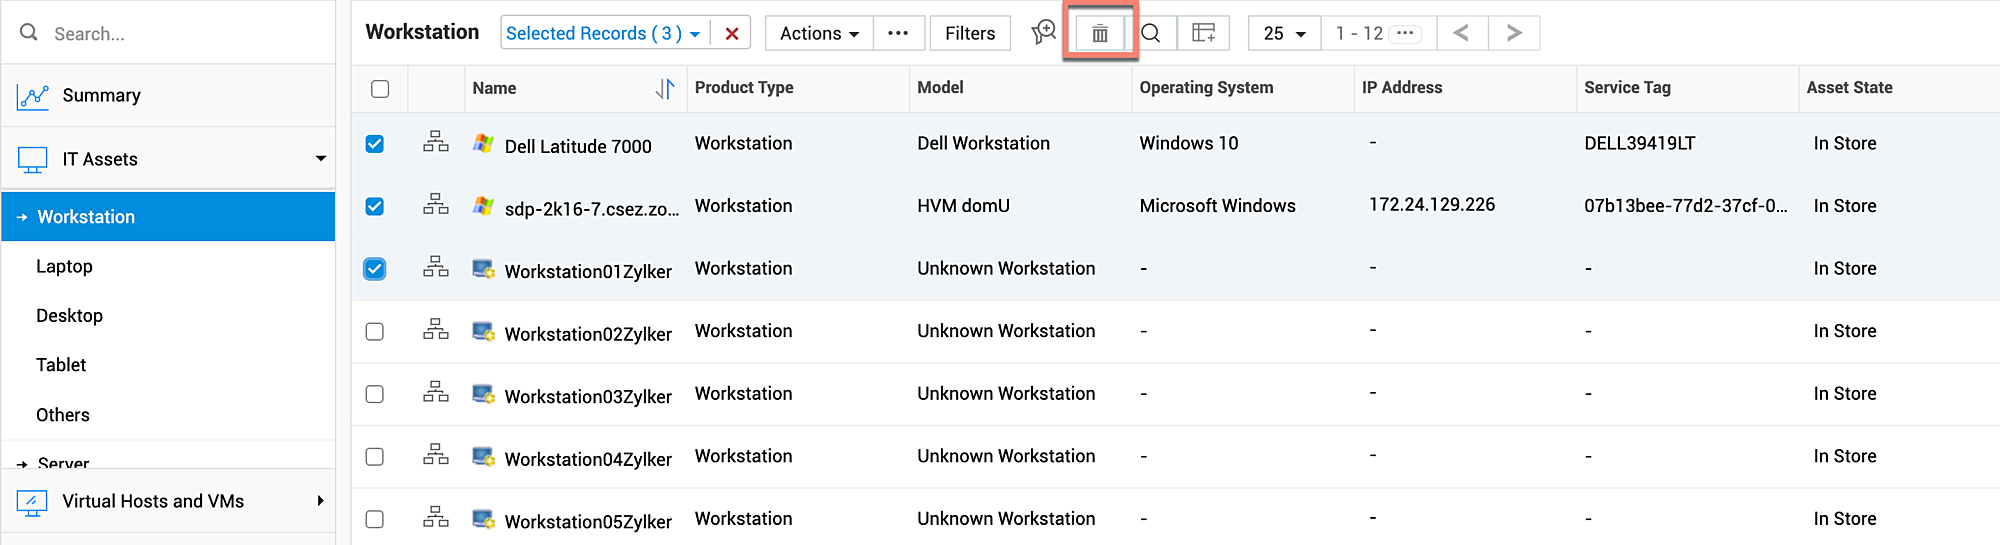This screenshot has height=545, width=2000.
Task: Toggle the select-all header checkbox
Action: [380, 89]
